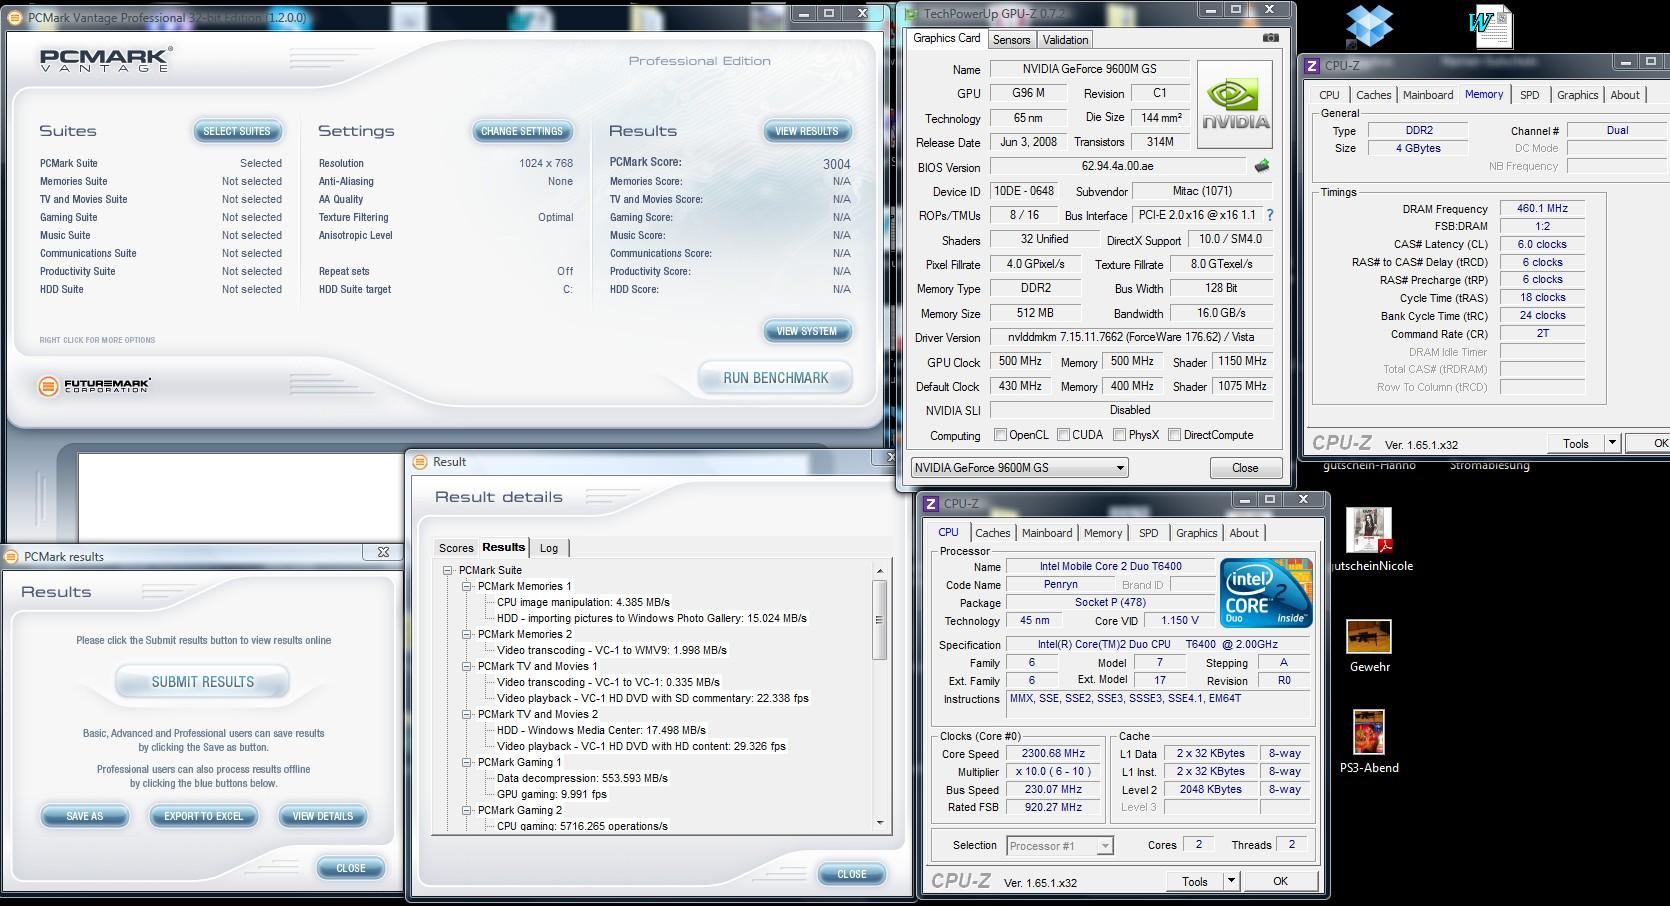Click Result details scrollbar down arrow
Screen dimensions: 1670x906
(880, 823)
